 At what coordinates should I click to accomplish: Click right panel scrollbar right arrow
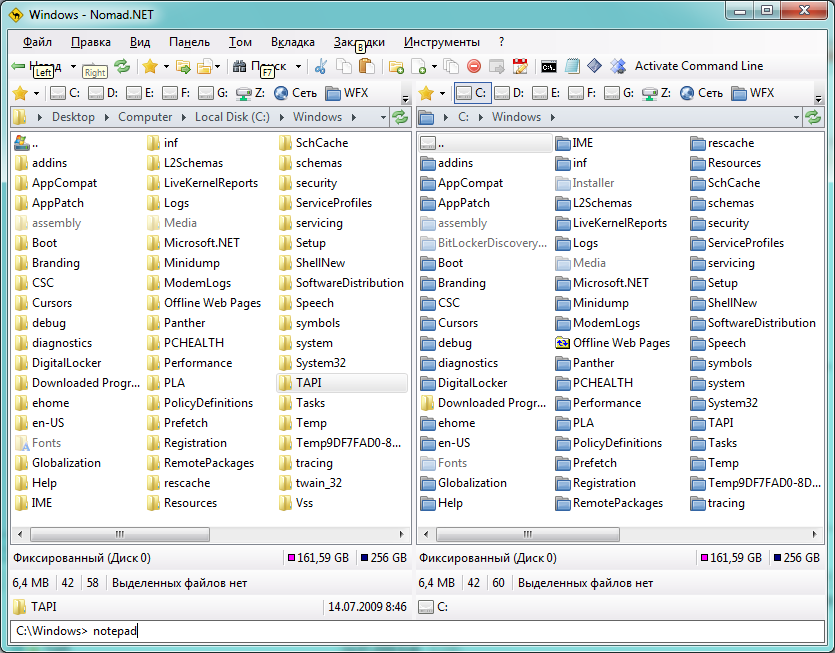pyautogui.click(x=814, y=534)
